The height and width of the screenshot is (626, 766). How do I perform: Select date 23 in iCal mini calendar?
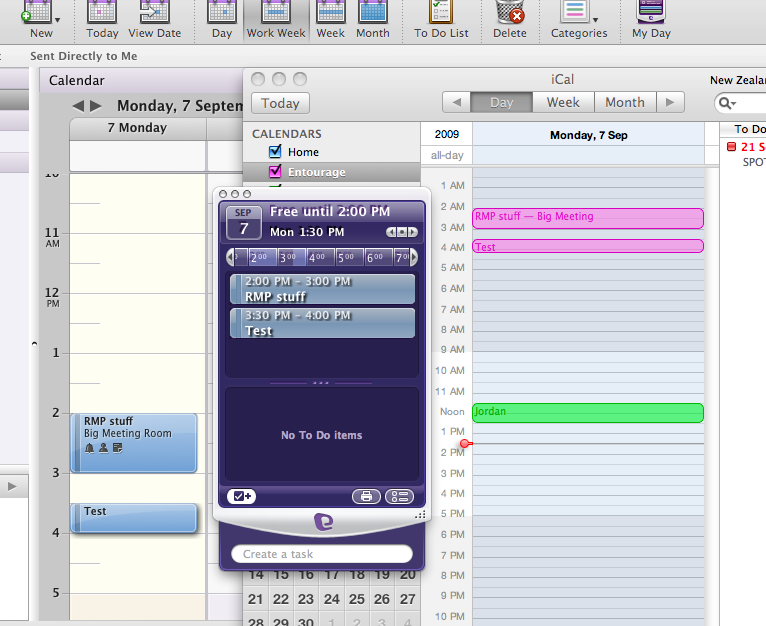coord(306,599)
